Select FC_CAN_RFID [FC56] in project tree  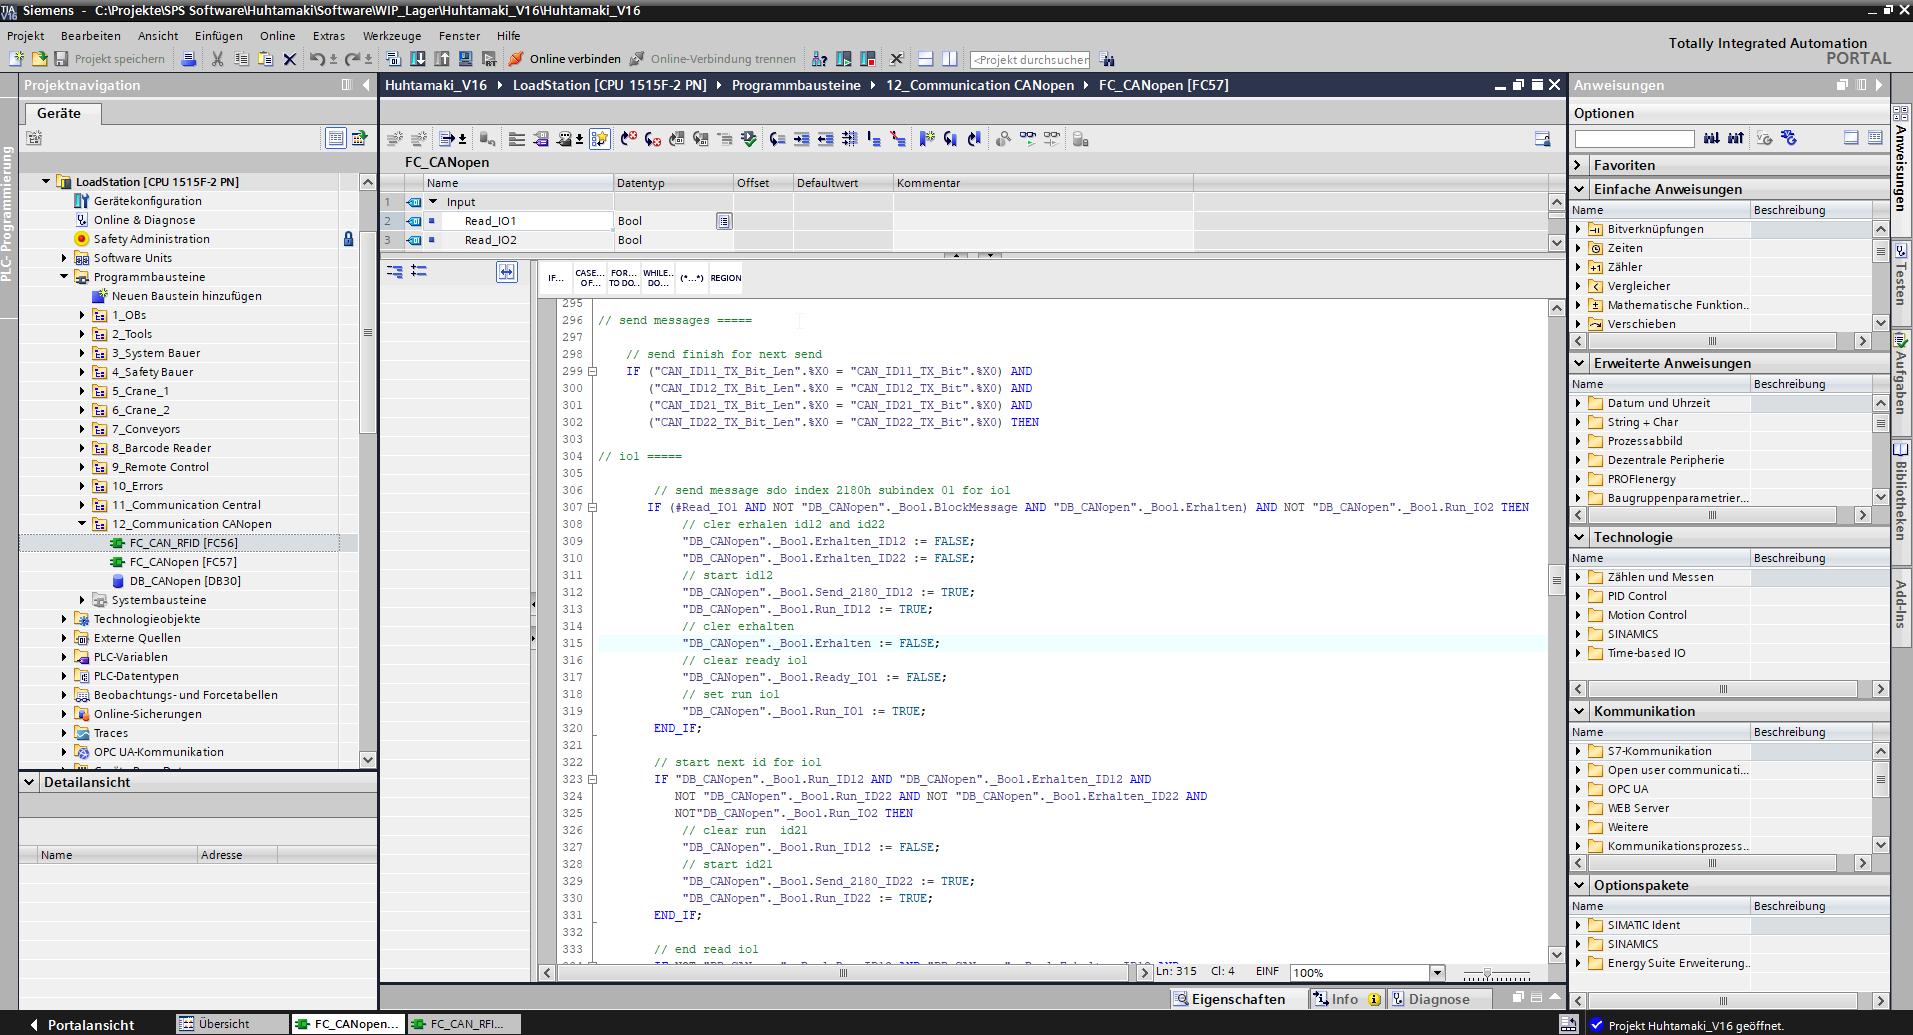183,543
